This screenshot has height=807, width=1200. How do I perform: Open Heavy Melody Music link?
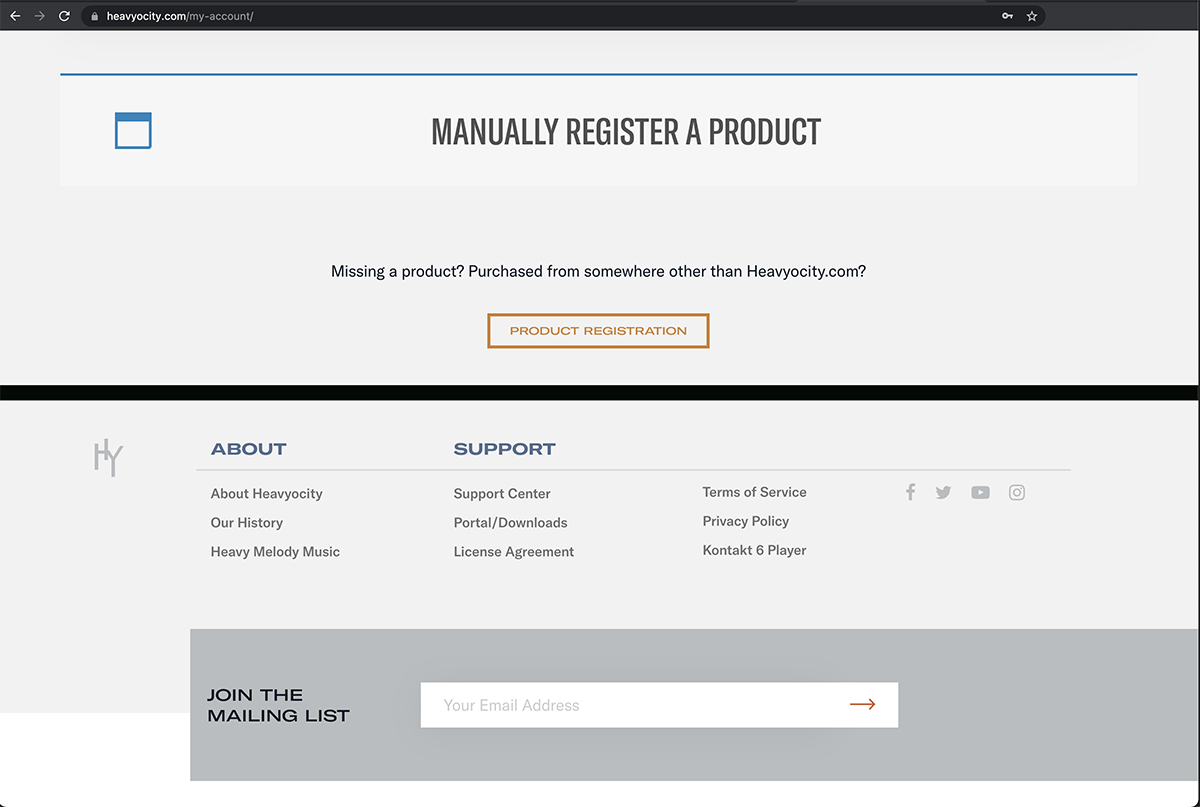point(275,552)
